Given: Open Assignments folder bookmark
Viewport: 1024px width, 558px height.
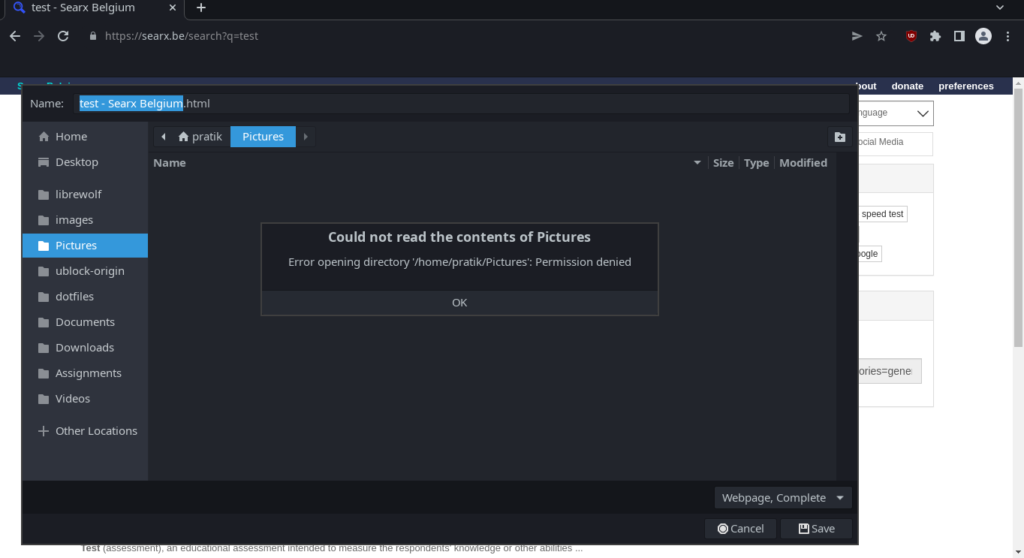Looking at the screenshot, I should 85,372.
